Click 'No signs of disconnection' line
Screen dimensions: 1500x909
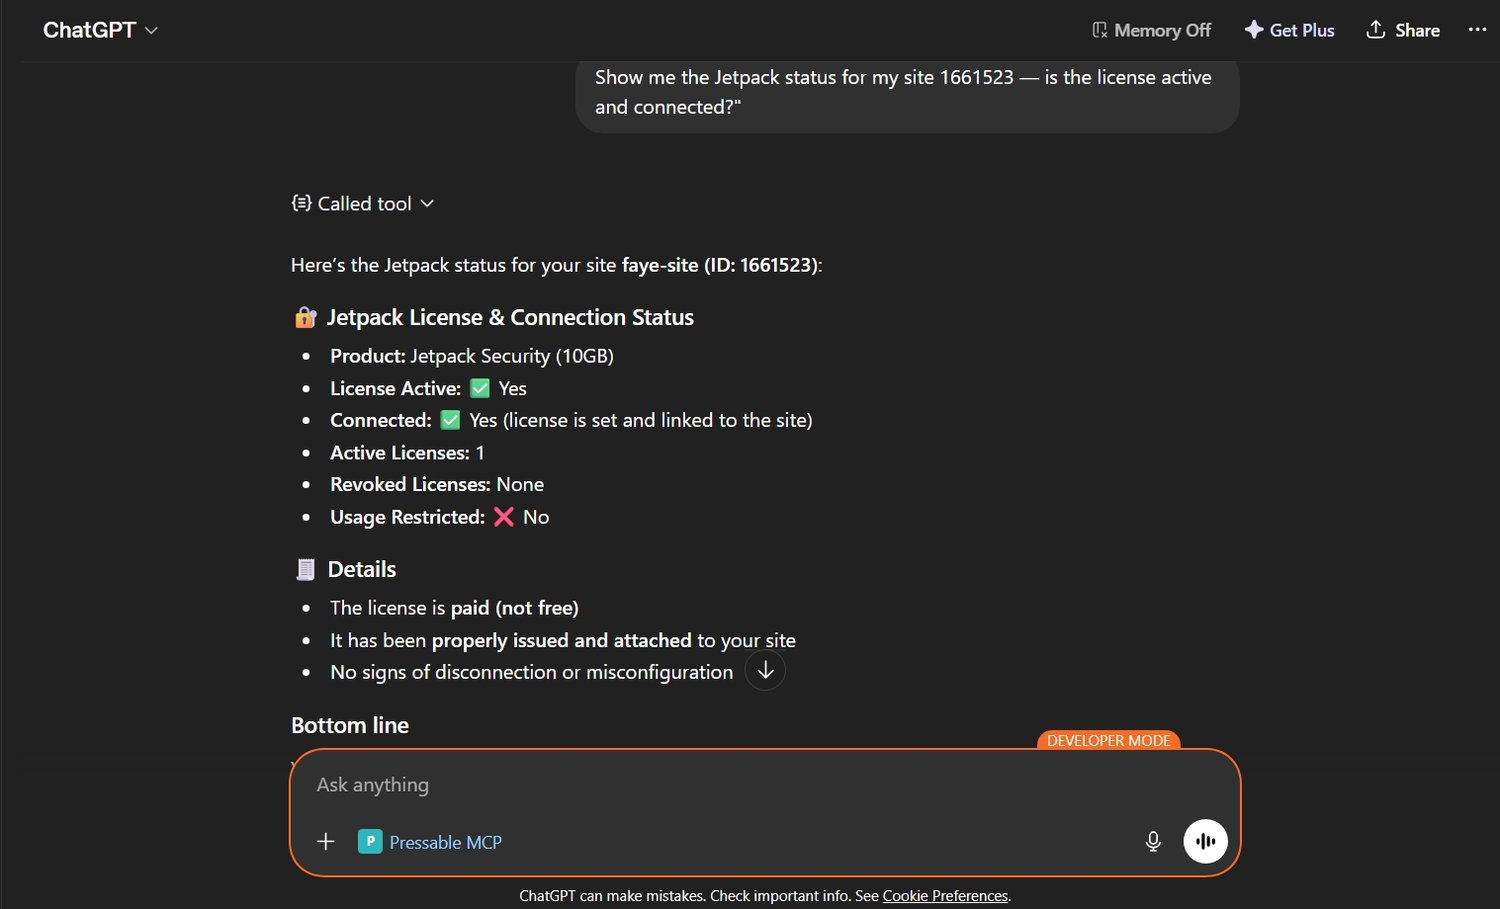pos(531,672)
